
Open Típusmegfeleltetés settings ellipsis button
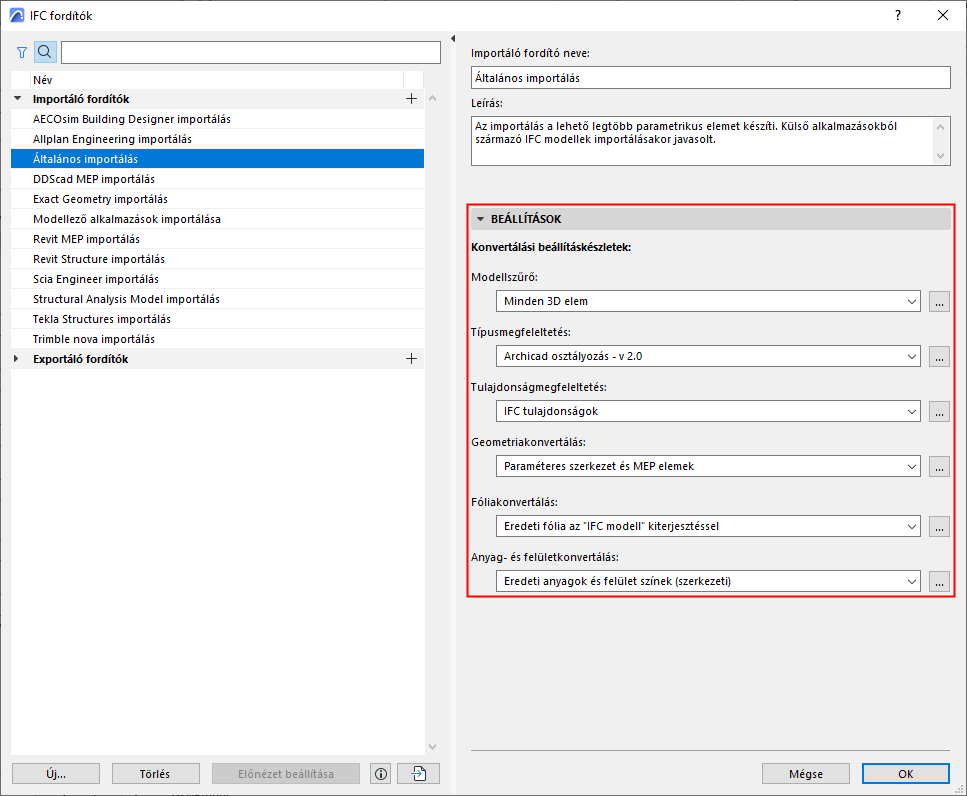coord(939,356)
